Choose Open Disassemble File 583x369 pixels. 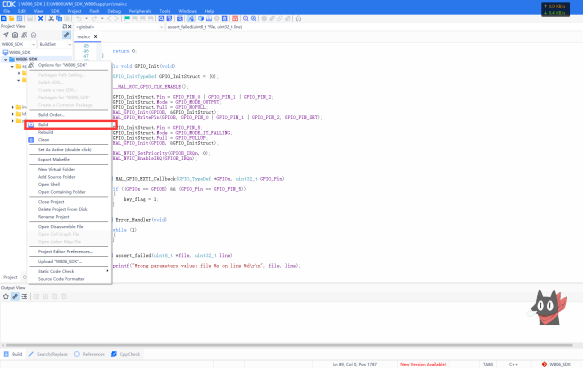pos(69,227)
